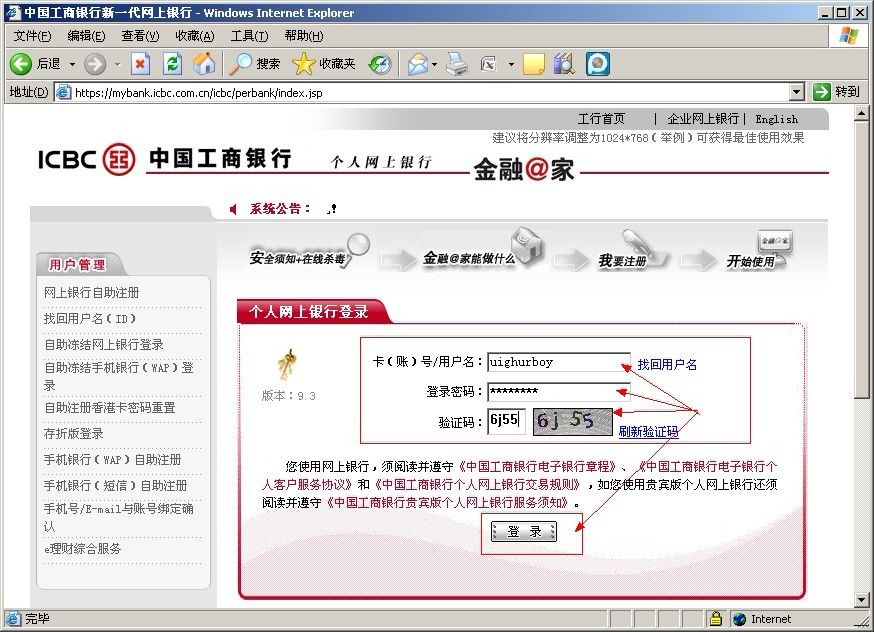Image resolution: width=874 pixels, height=632 pixels.
Task: Click the Windows flag logo icon
Action: pyautogui.click(x=848, y=36)
